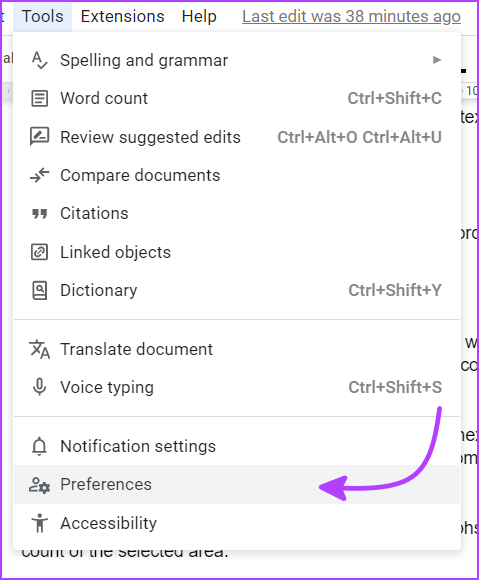
Task: Click the Voice typing microphone icon
Action: pos(39,387)
